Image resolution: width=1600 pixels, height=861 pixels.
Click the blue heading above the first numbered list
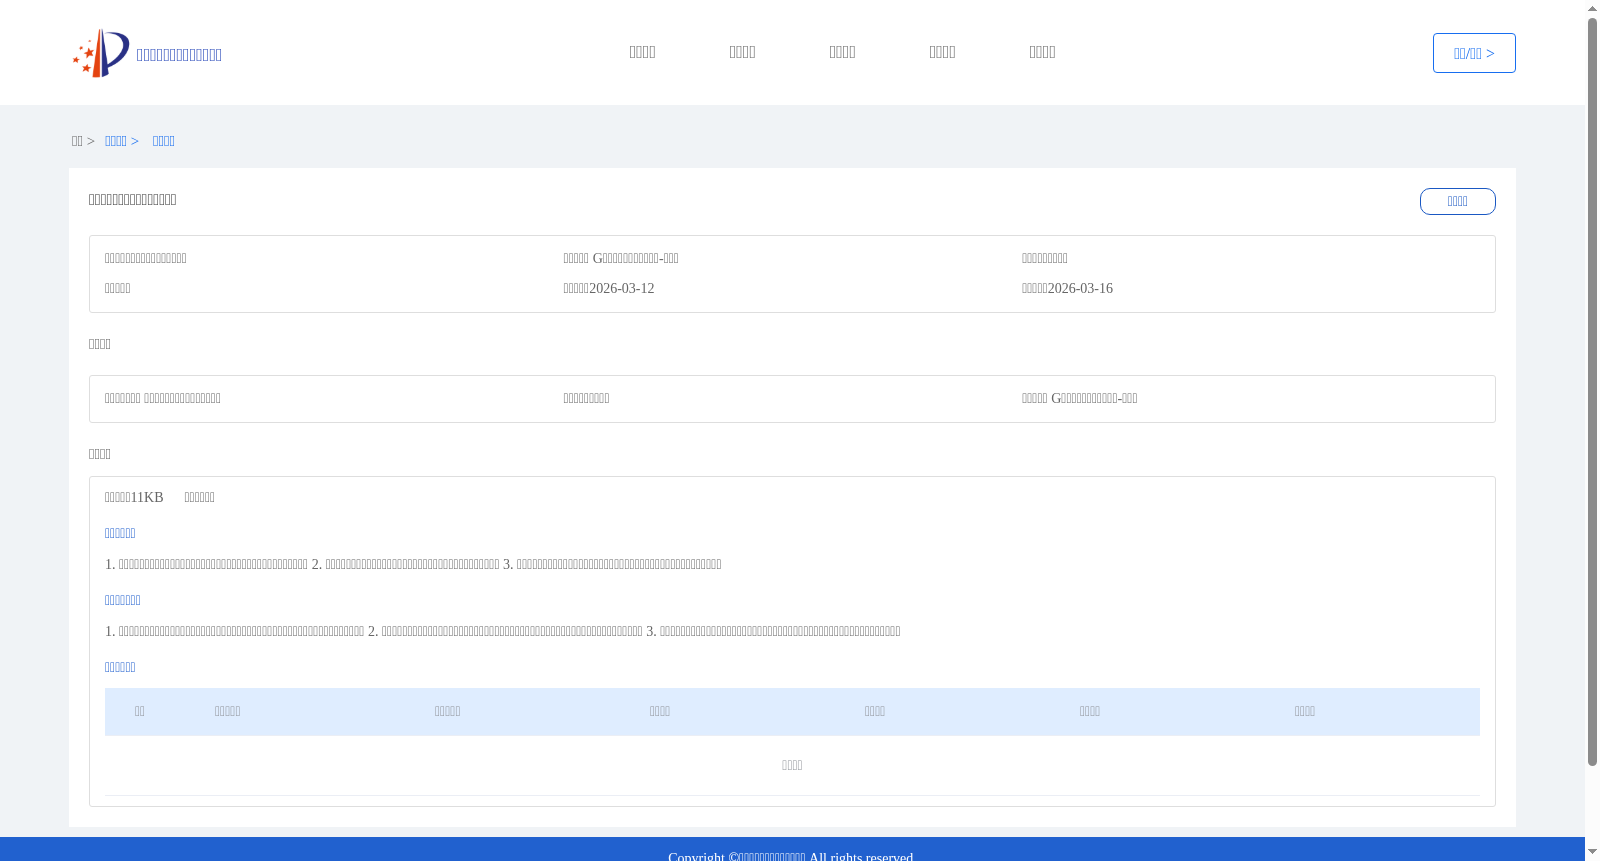(x=120, y=533)
